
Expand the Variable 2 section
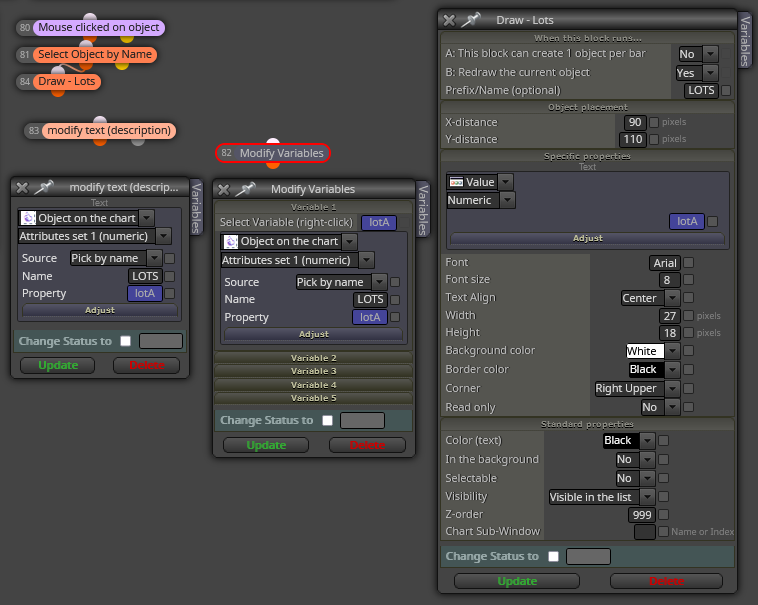point(313,358)
